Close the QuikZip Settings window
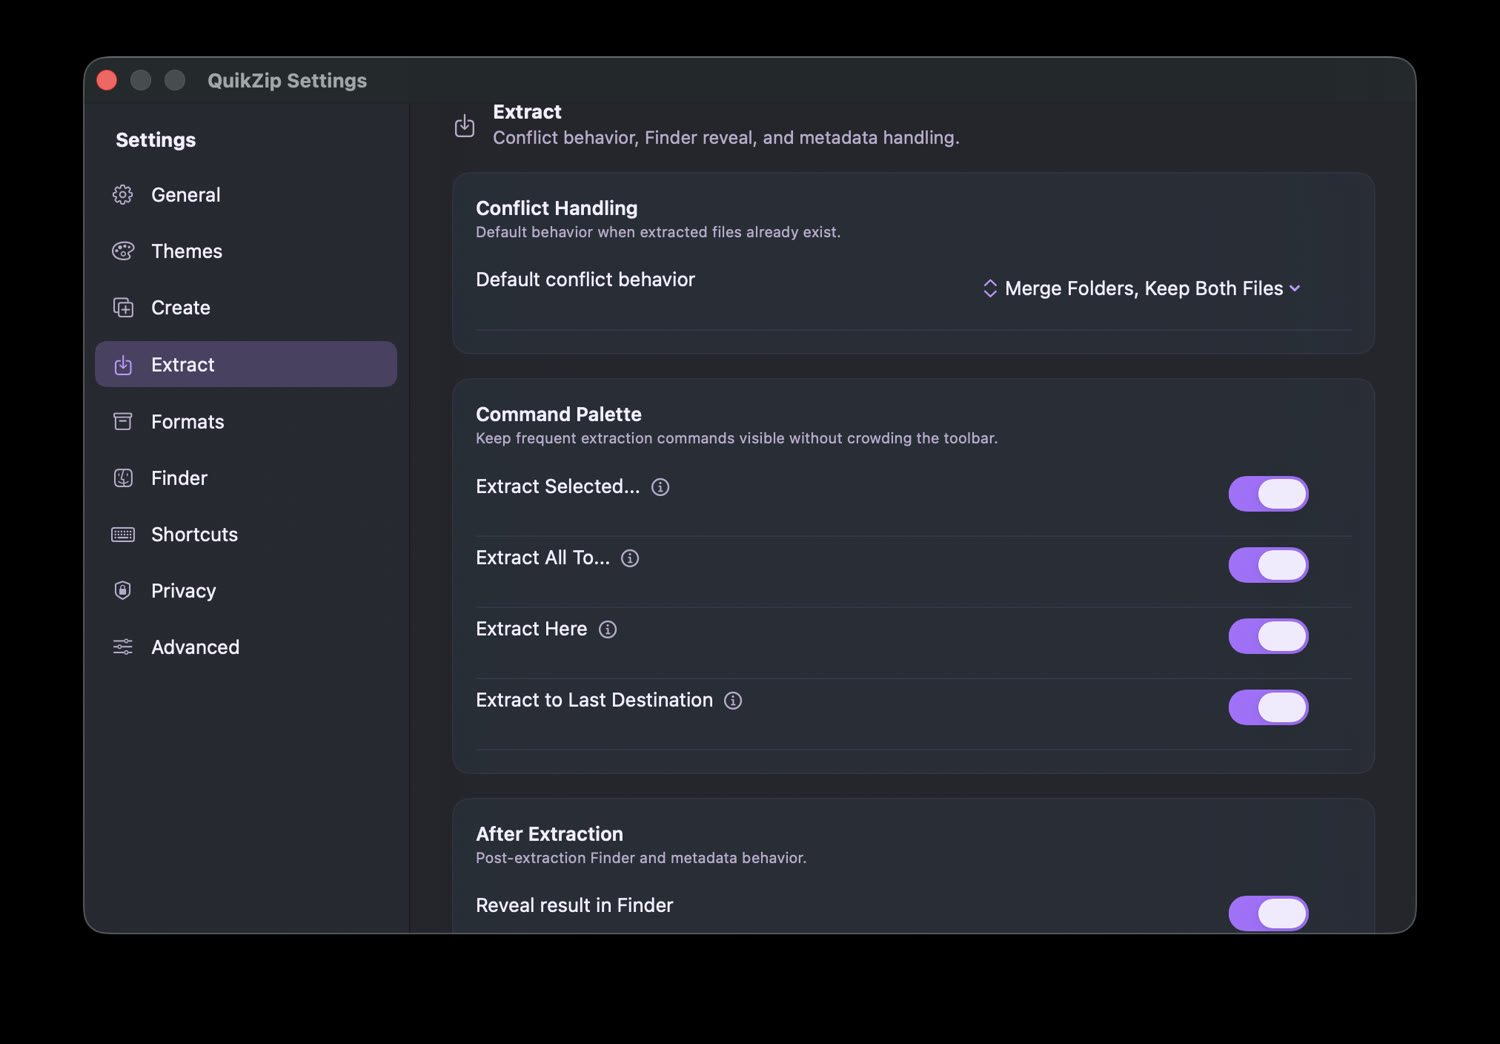The height and width of the screenshot is (1044, 1500). (x=107, y=80)
